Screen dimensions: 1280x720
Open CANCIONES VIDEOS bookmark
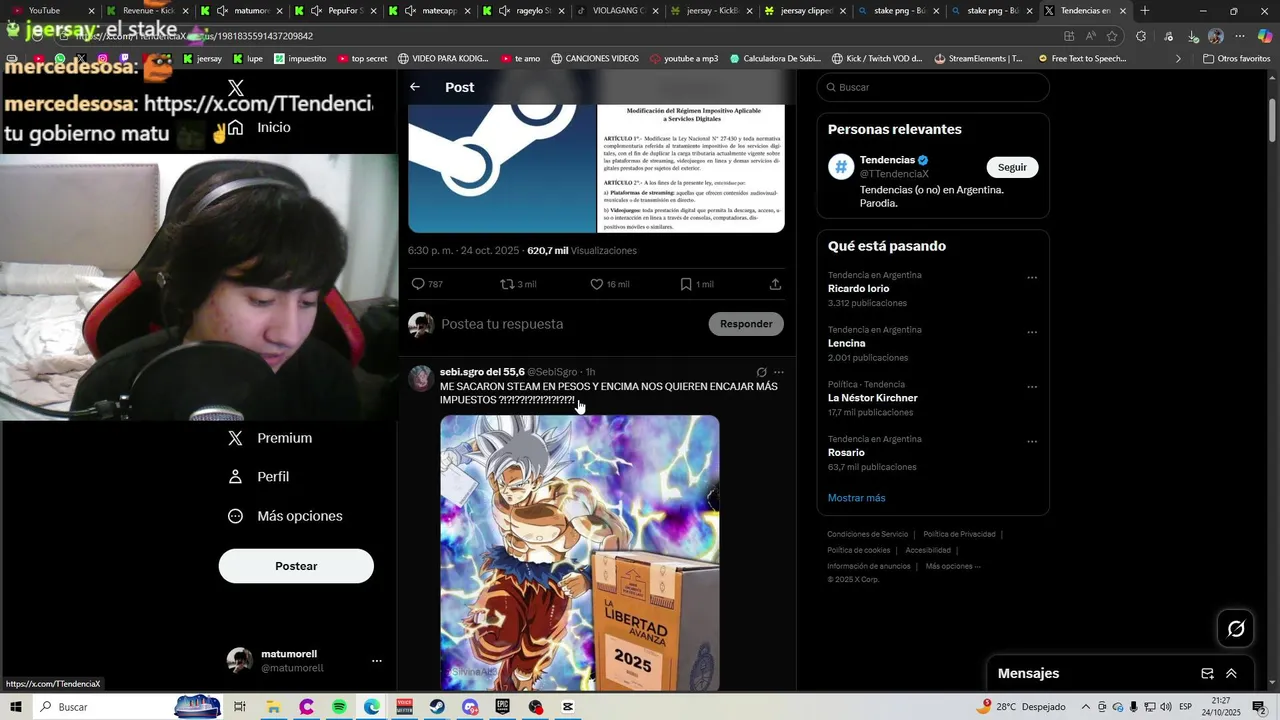[594, 58]
